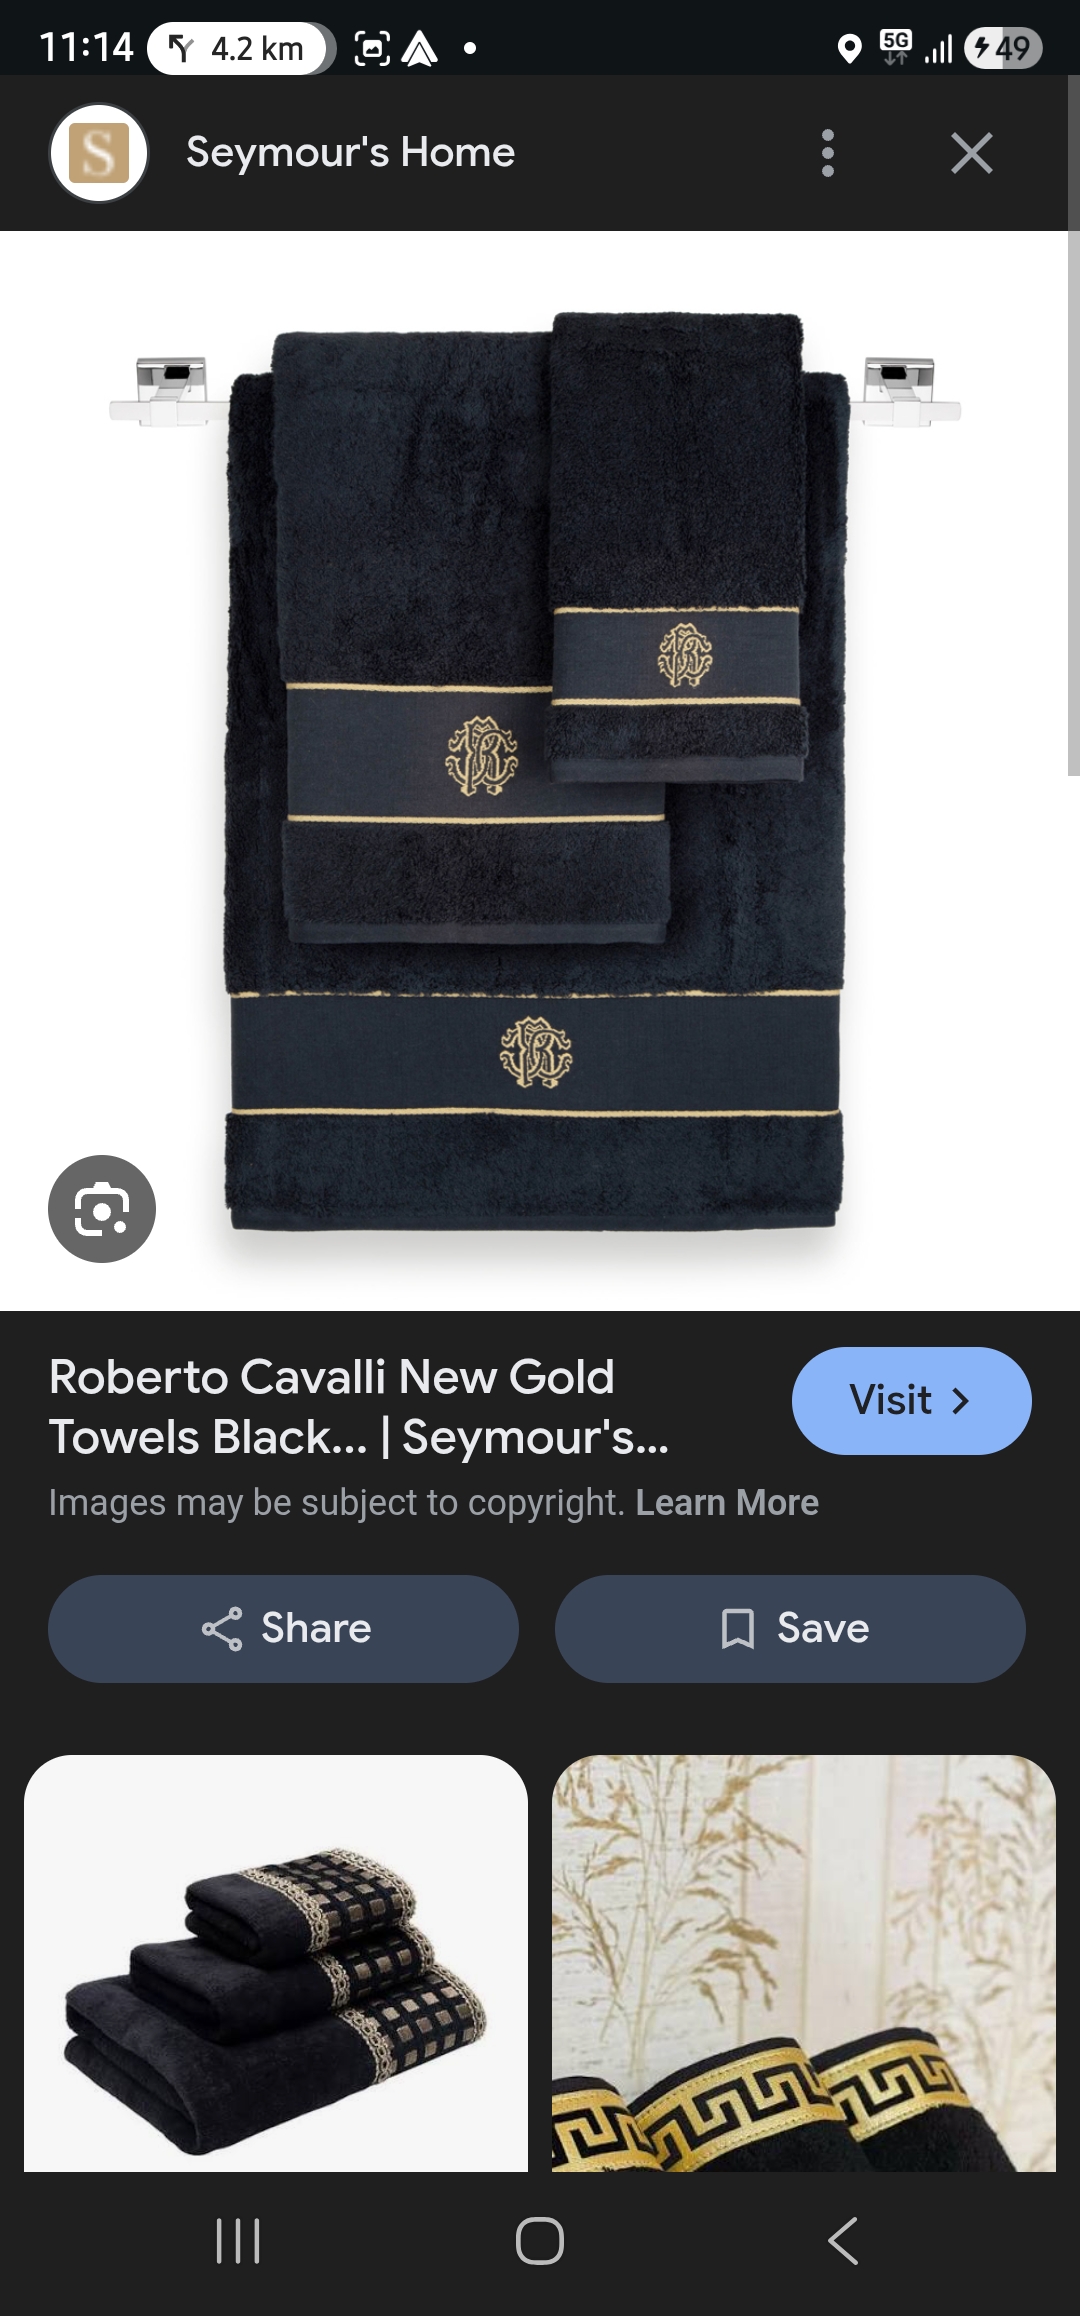Close the image viewer with X
The image size is (1080, 2316).
[972, 153]
